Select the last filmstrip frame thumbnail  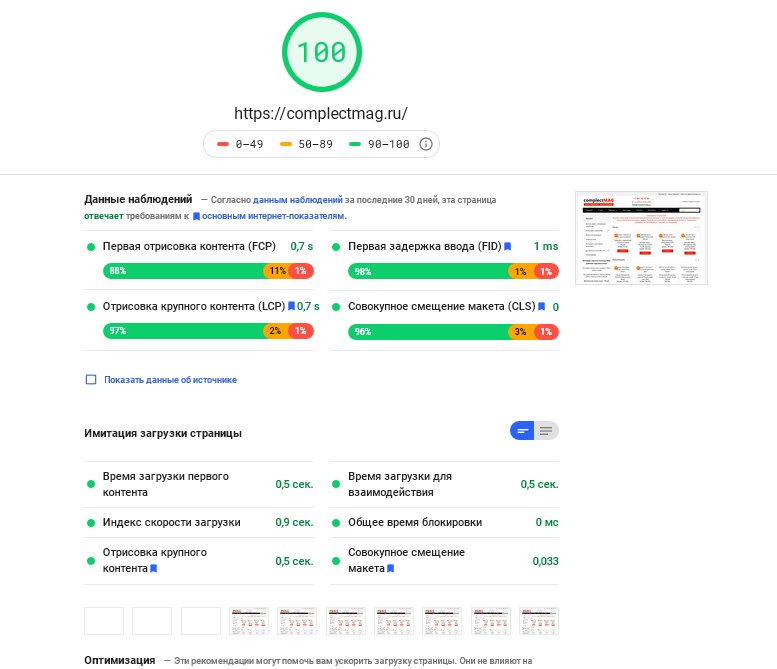(x=539, y=620)
